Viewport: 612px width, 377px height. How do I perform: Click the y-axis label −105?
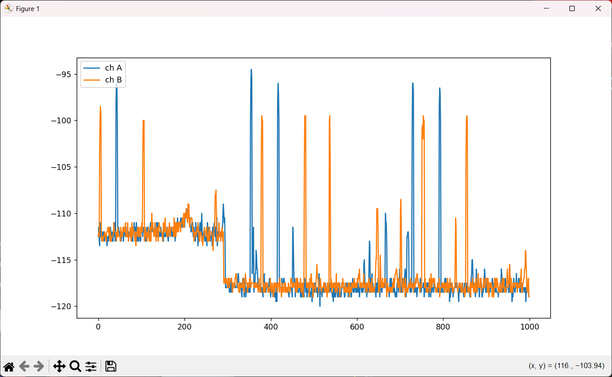tap(61, 167)
